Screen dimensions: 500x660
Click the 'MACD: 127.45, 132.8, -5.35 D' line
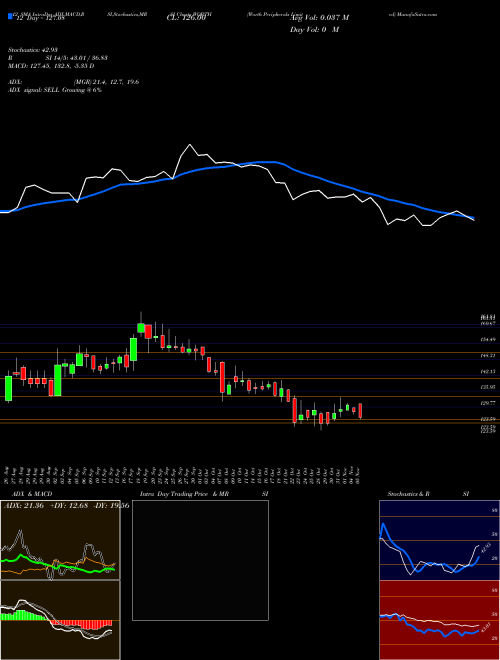click(51, 66)
